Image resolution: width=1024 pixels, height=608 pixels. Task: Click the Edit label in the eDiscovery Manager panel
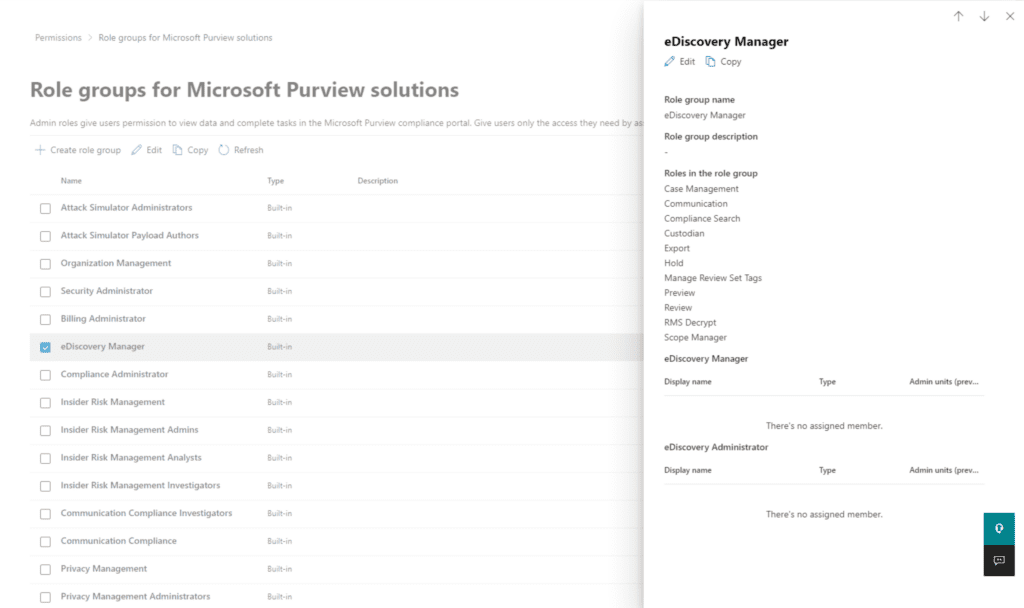coord(687,61)
